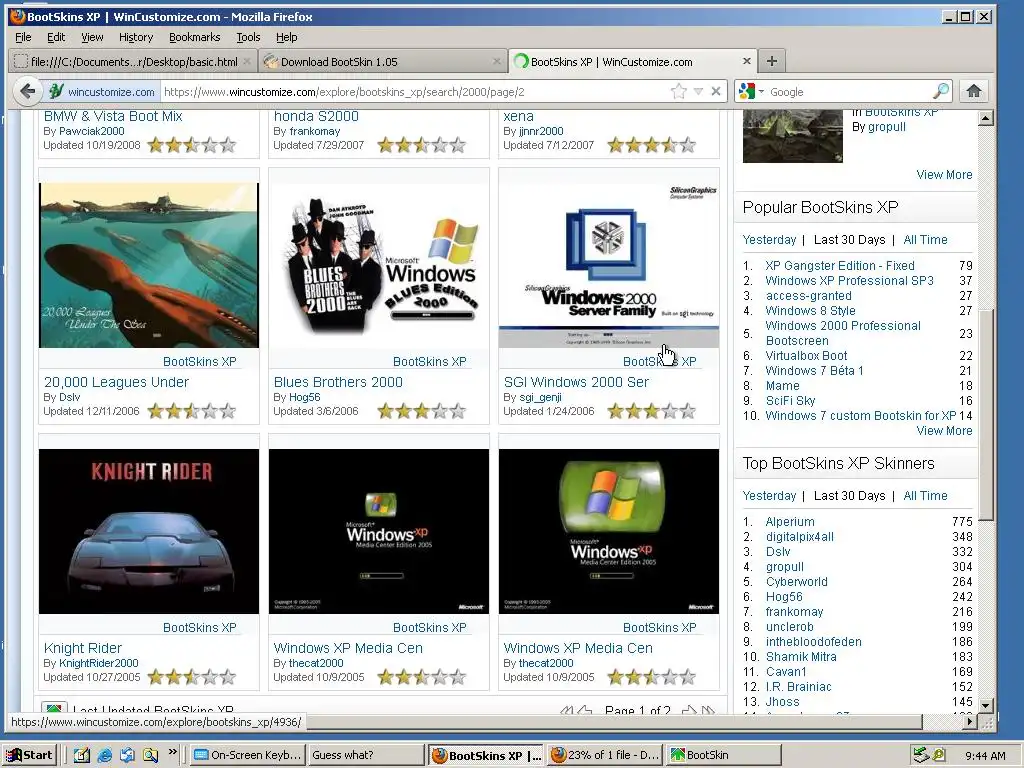The image size is (1024, 768).
Task: Click the horizontal scrollbar right arrow
Action: pos(970,722)
